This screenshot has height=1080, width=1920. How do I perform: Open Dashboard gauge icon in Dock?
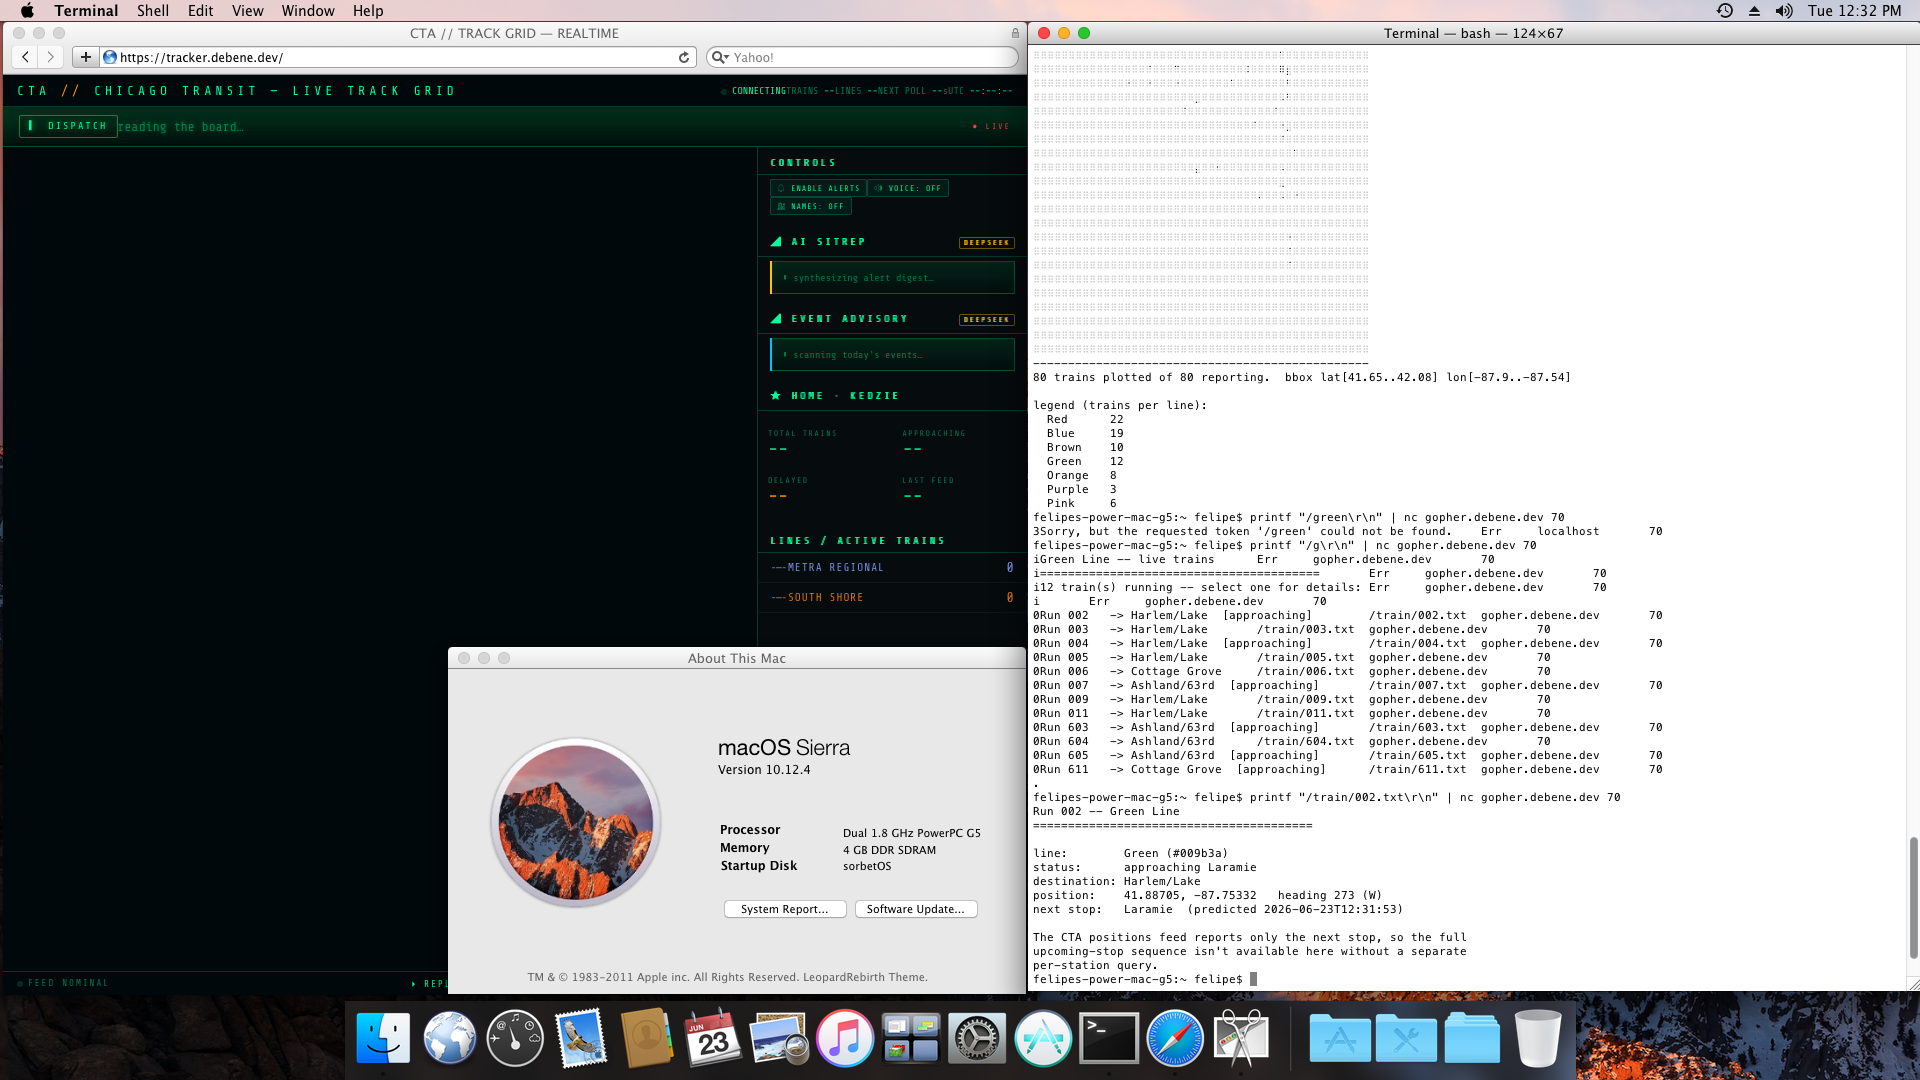[x=515, y=1038]
